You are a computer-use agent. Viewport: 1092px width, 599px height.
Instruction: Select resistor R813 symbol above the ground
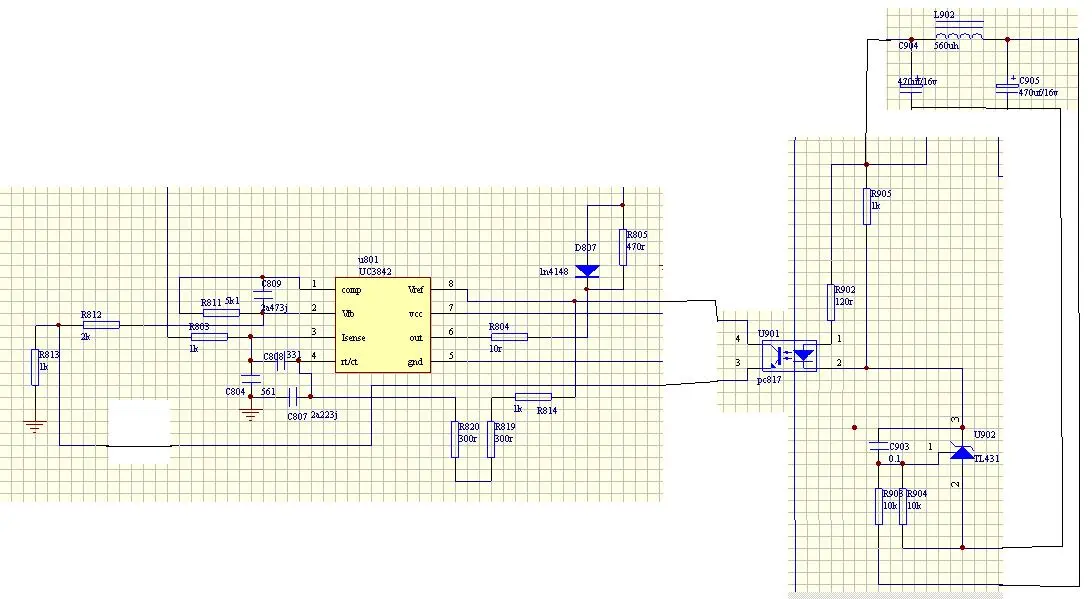point(35,367)
